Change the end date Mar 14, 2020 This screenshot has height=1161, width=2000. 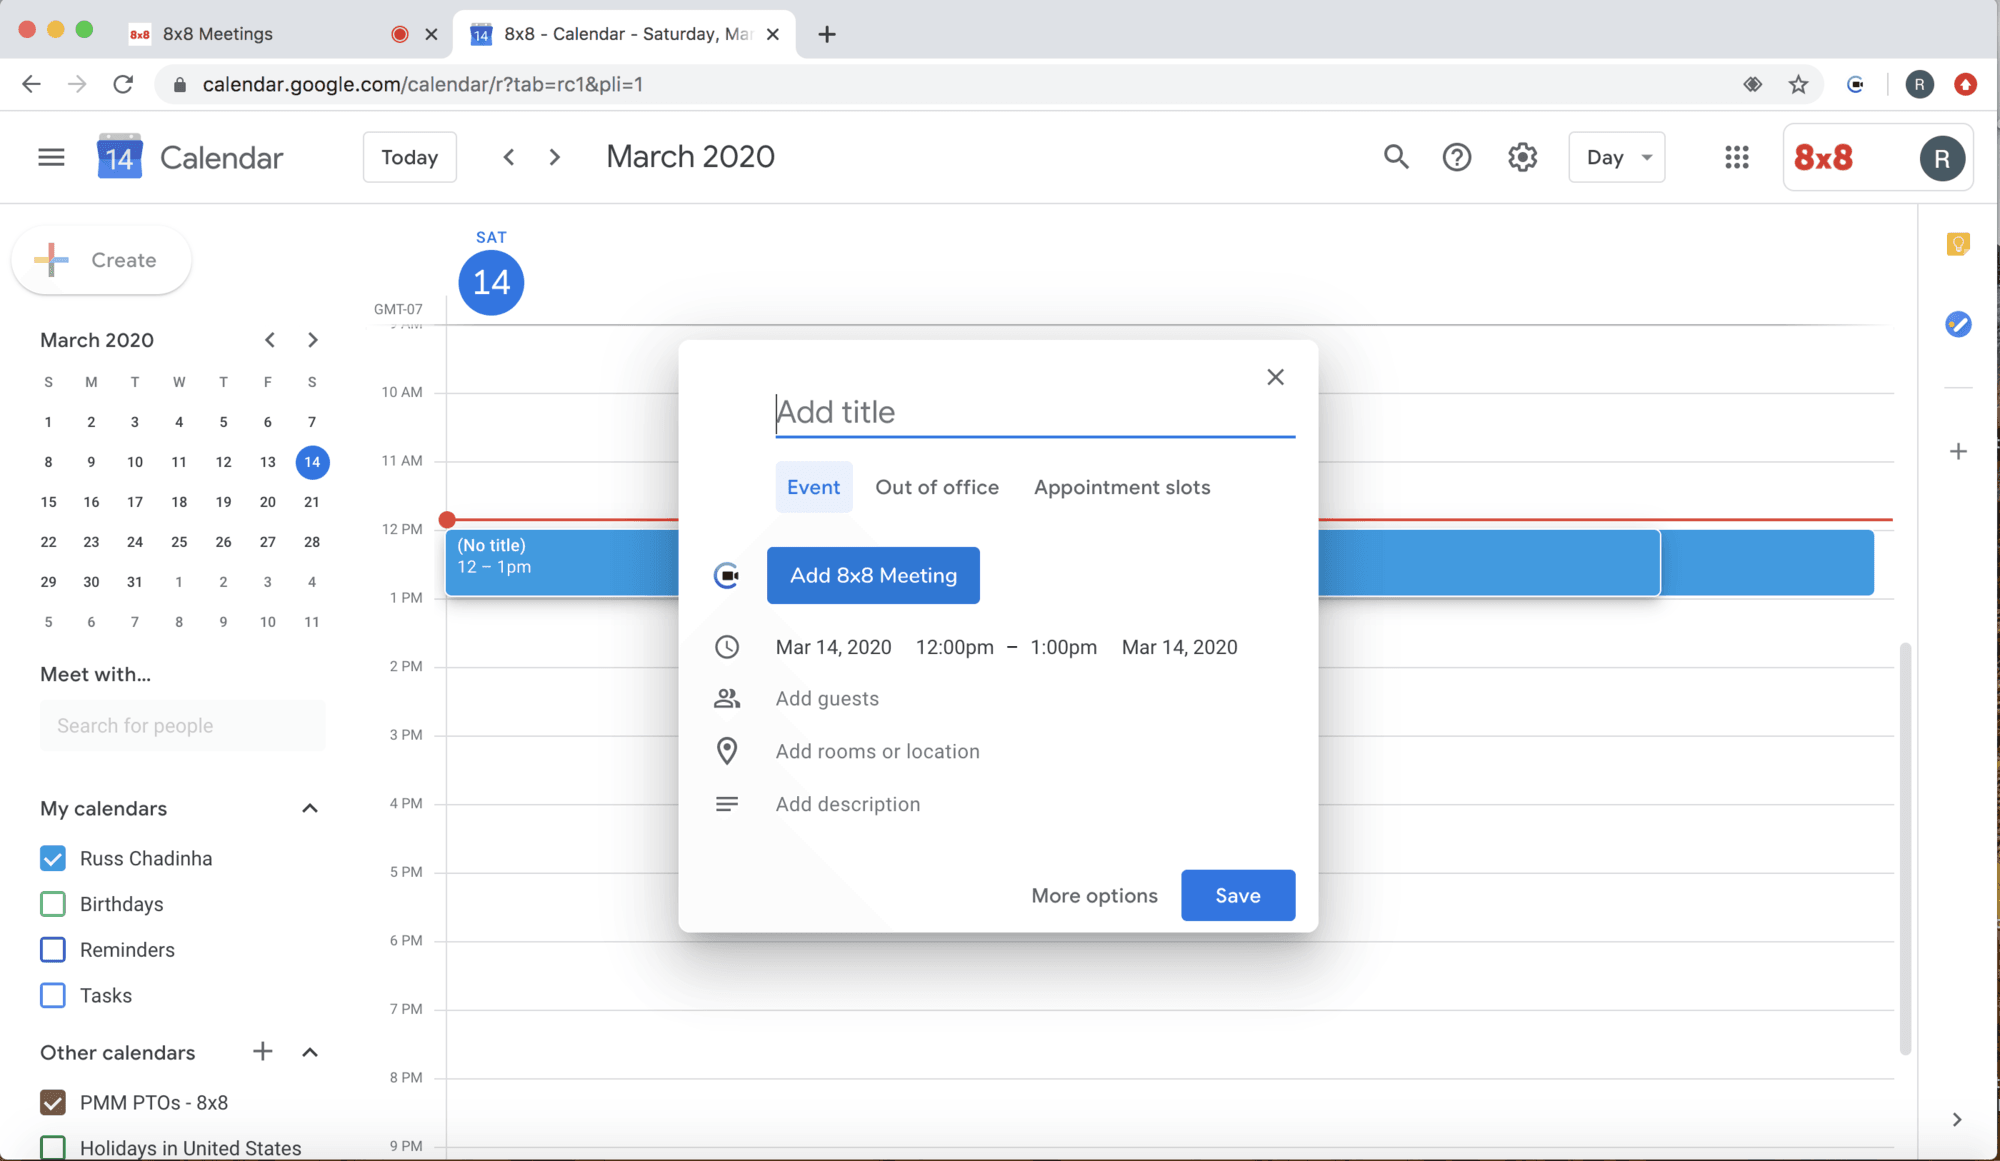pyautogui.click(x=1179, y=647)
